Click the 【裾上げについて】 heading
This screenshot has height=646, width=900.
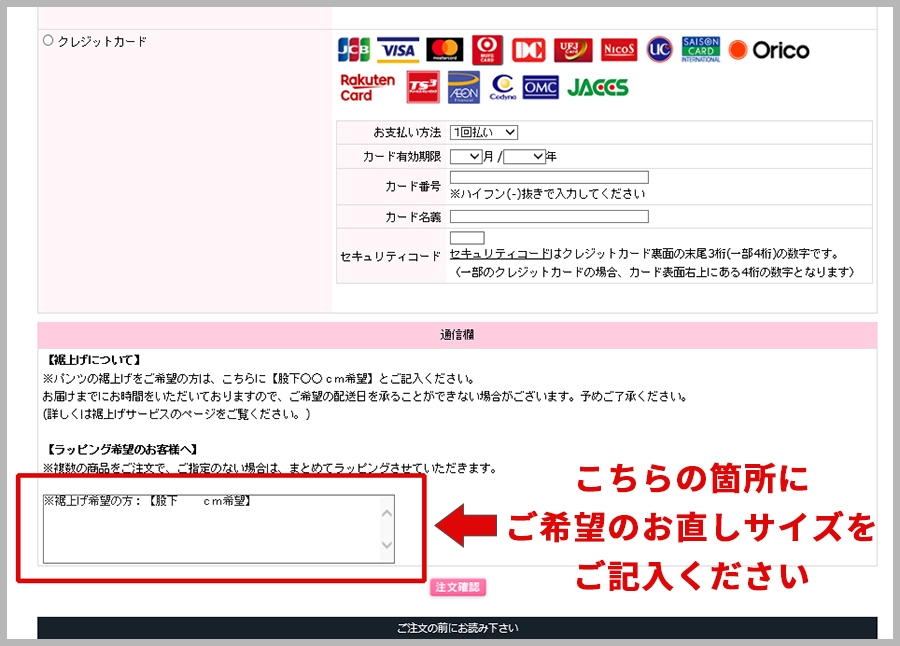click(92, 360)
